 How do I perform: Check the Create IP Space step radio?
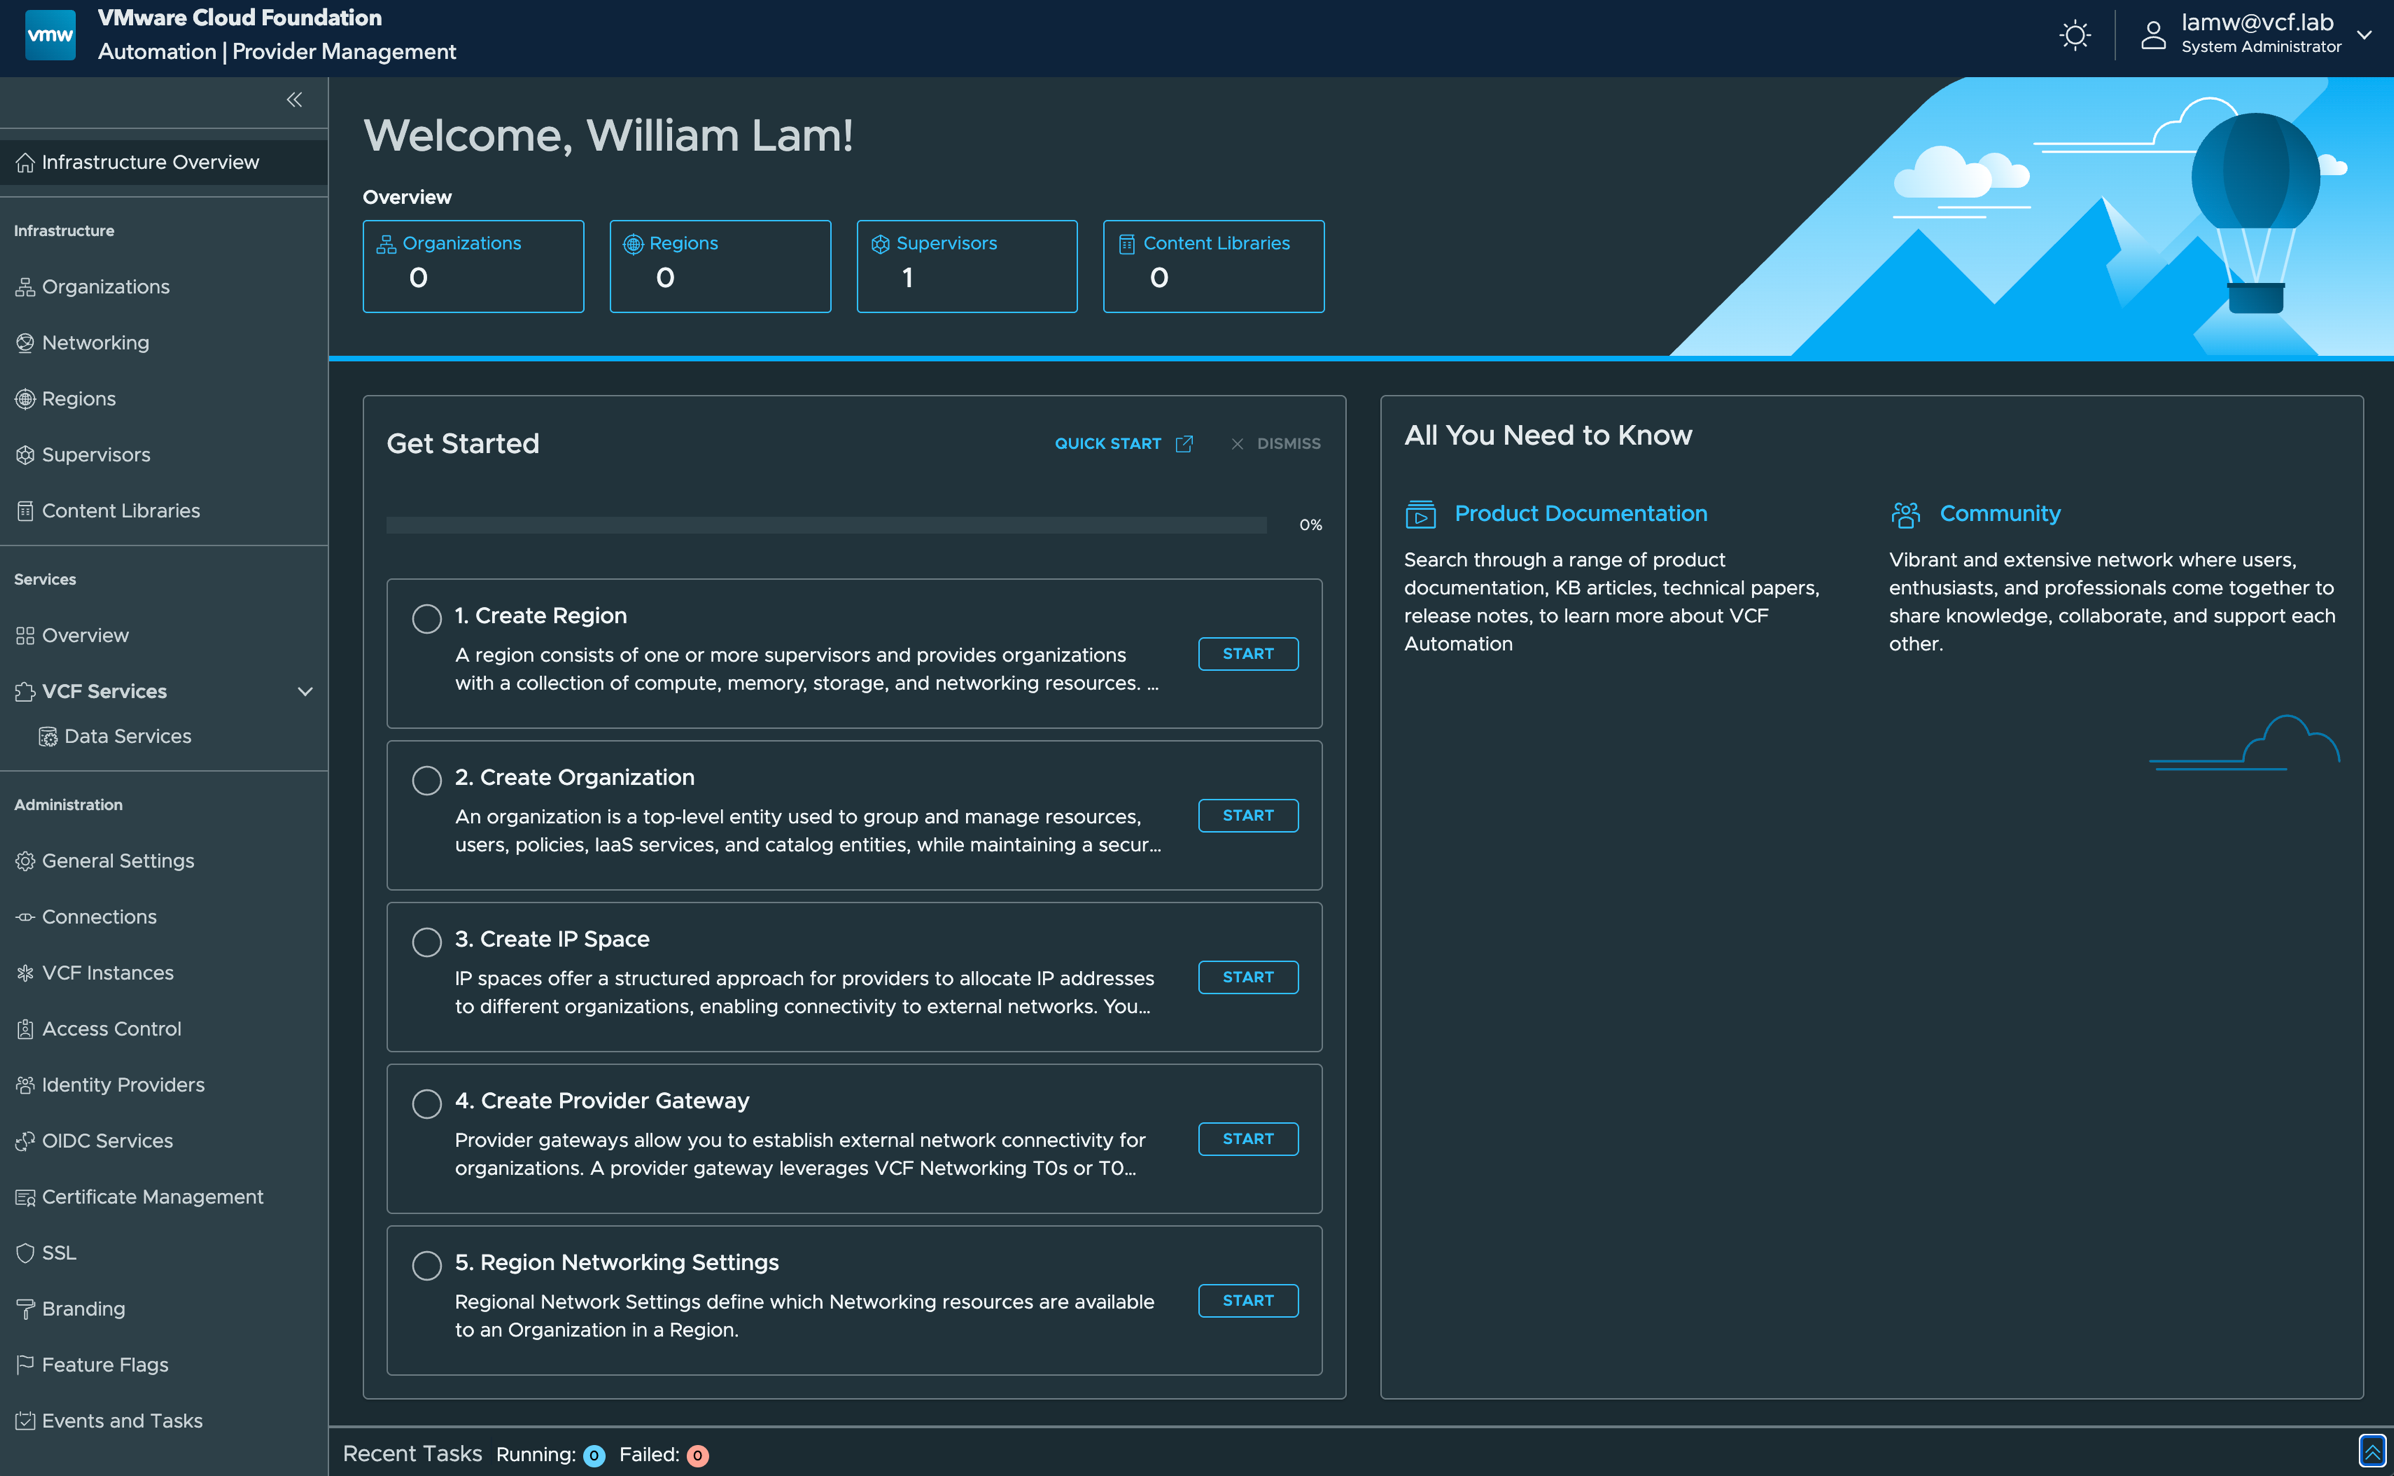click(x=427, y=941)
